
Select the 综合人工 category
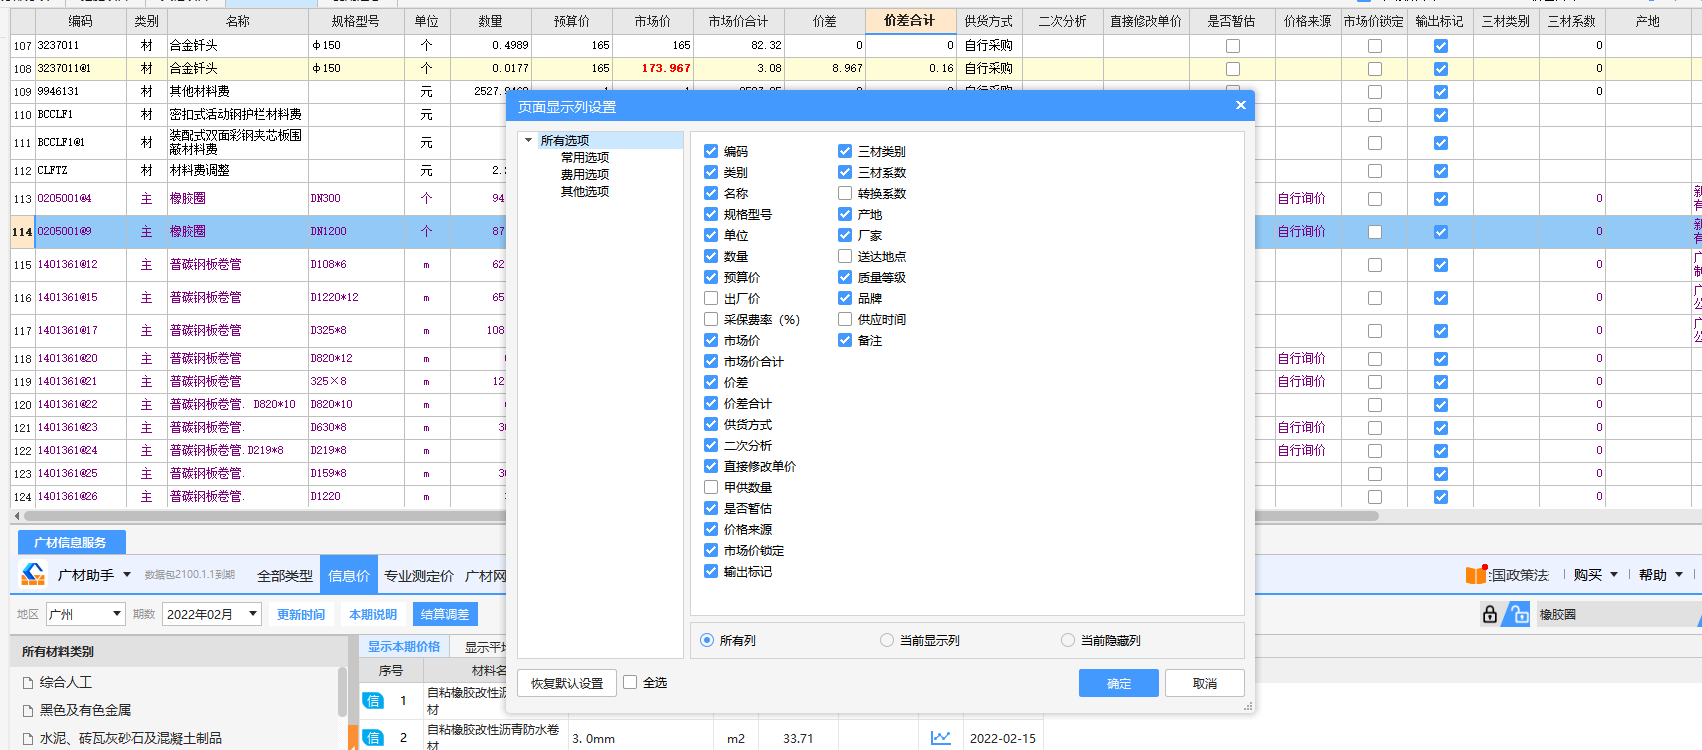click(66, 682)
